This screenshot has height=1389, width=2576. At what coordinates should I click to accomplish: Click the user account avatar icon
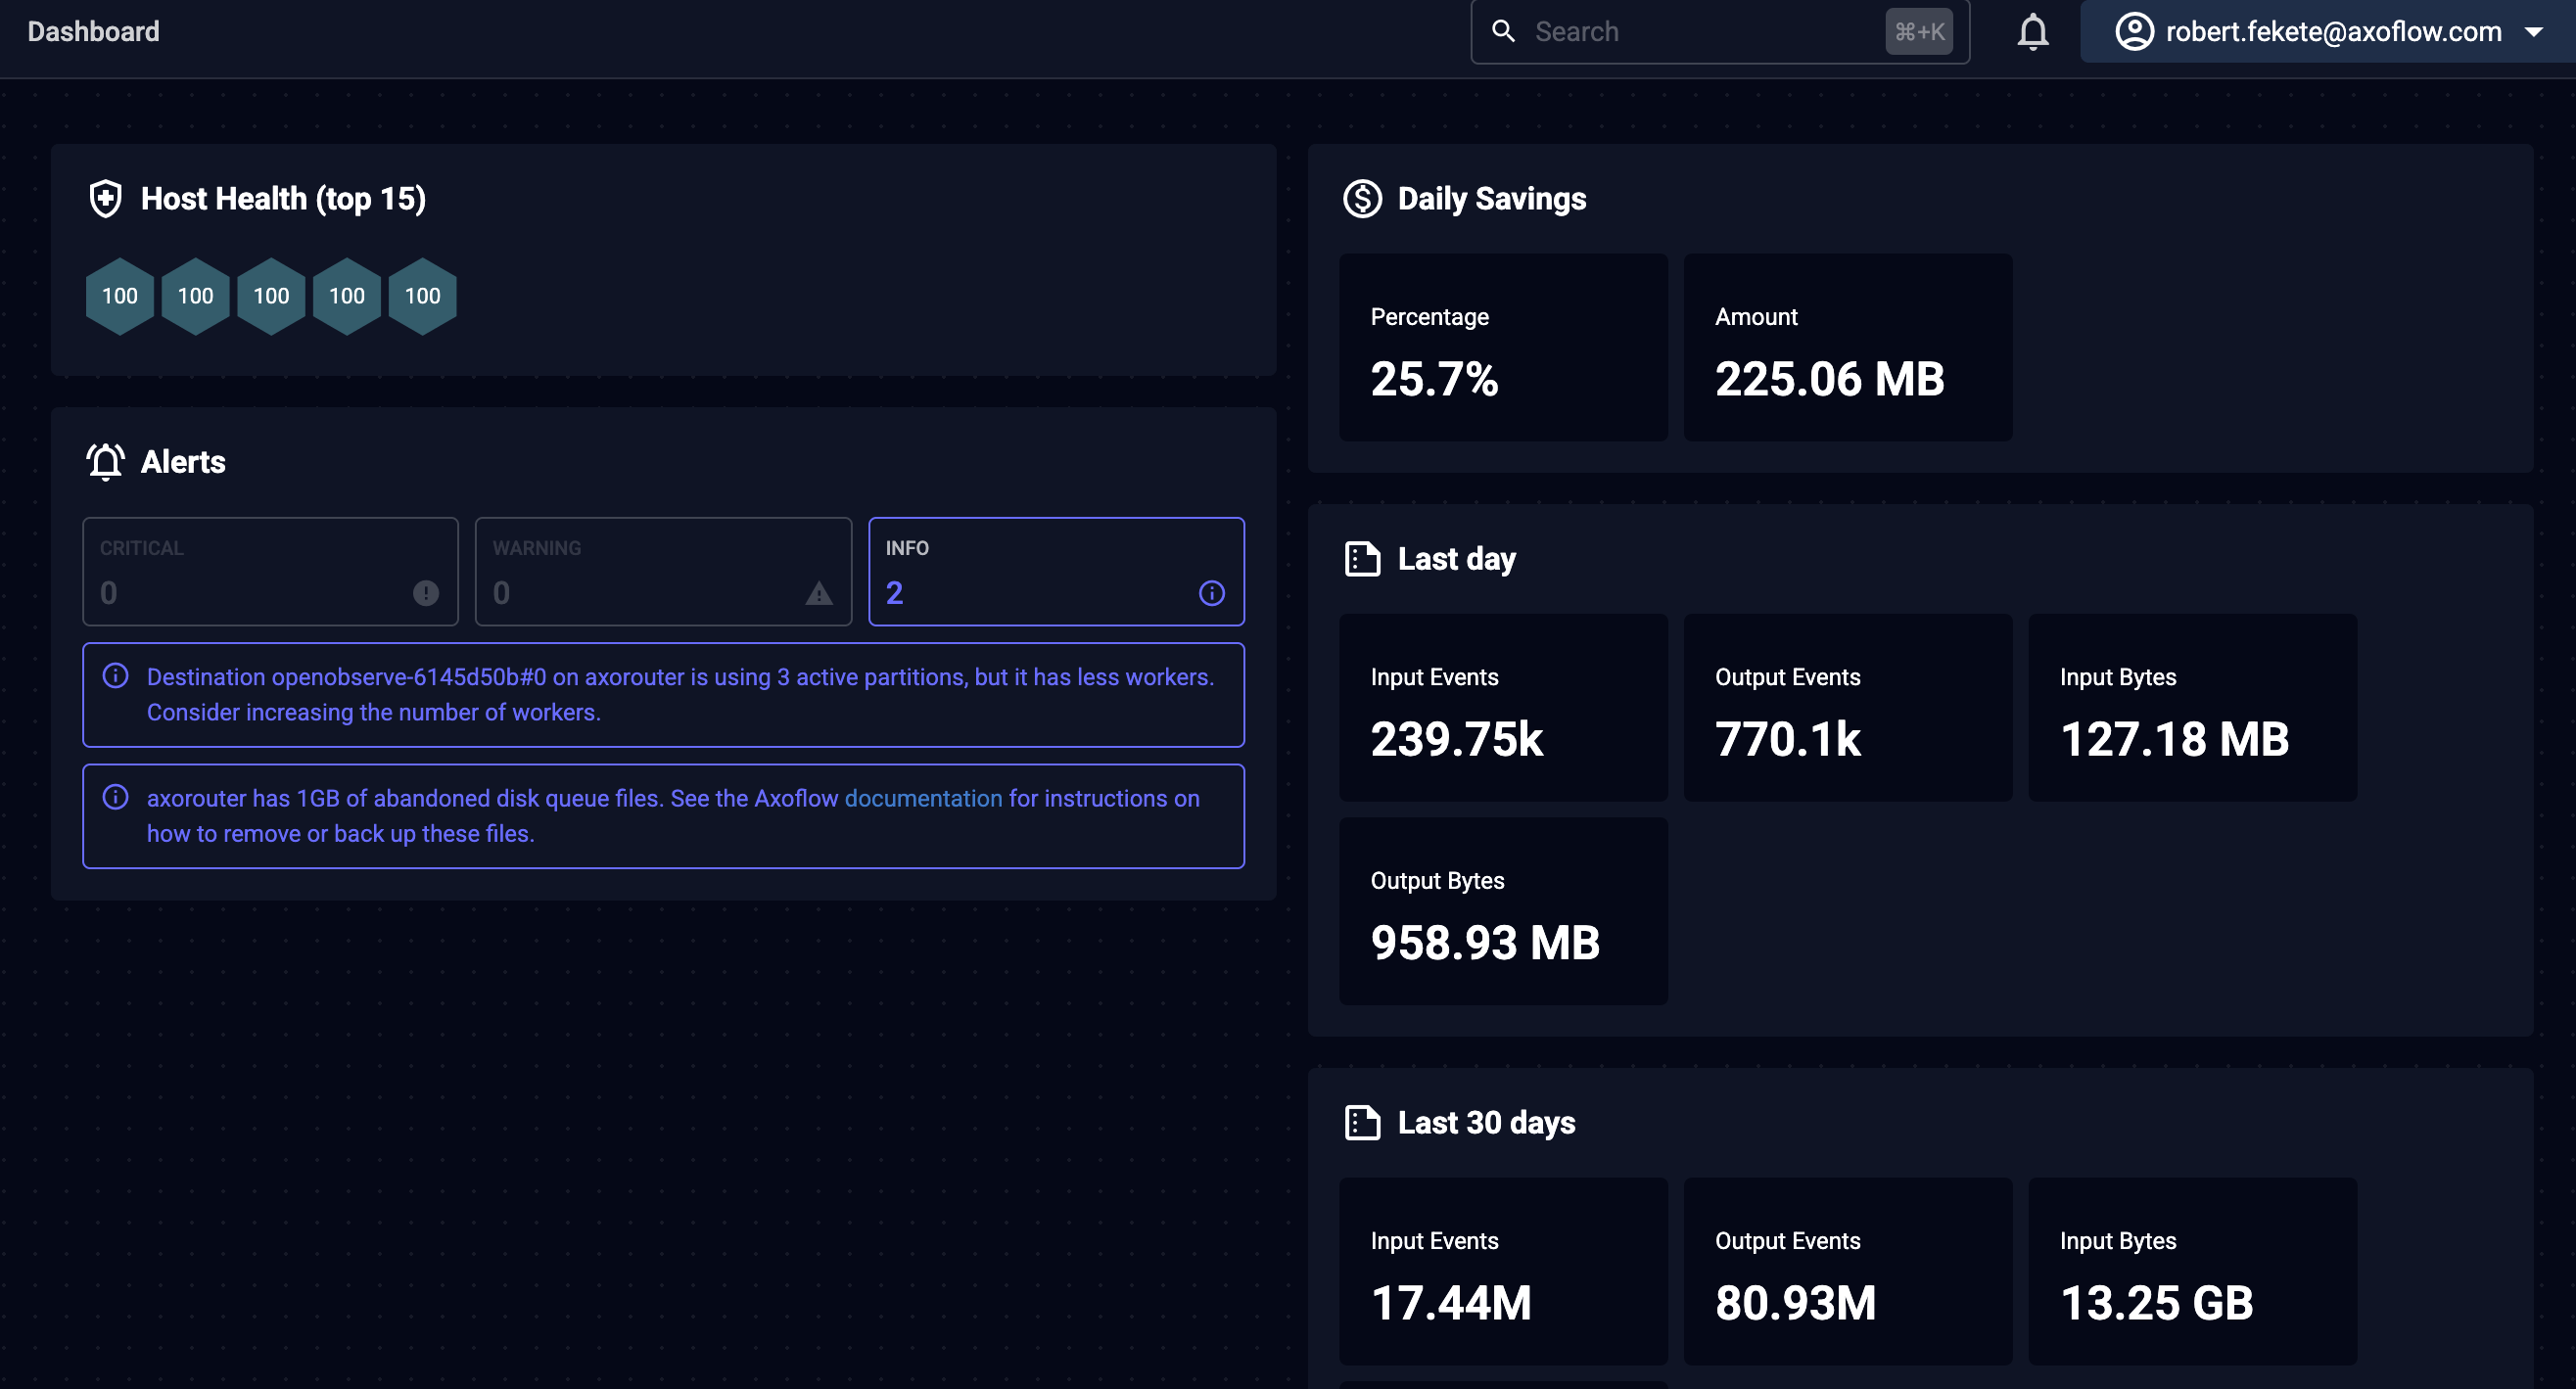pyautogui.click(x=2134, y=31)
